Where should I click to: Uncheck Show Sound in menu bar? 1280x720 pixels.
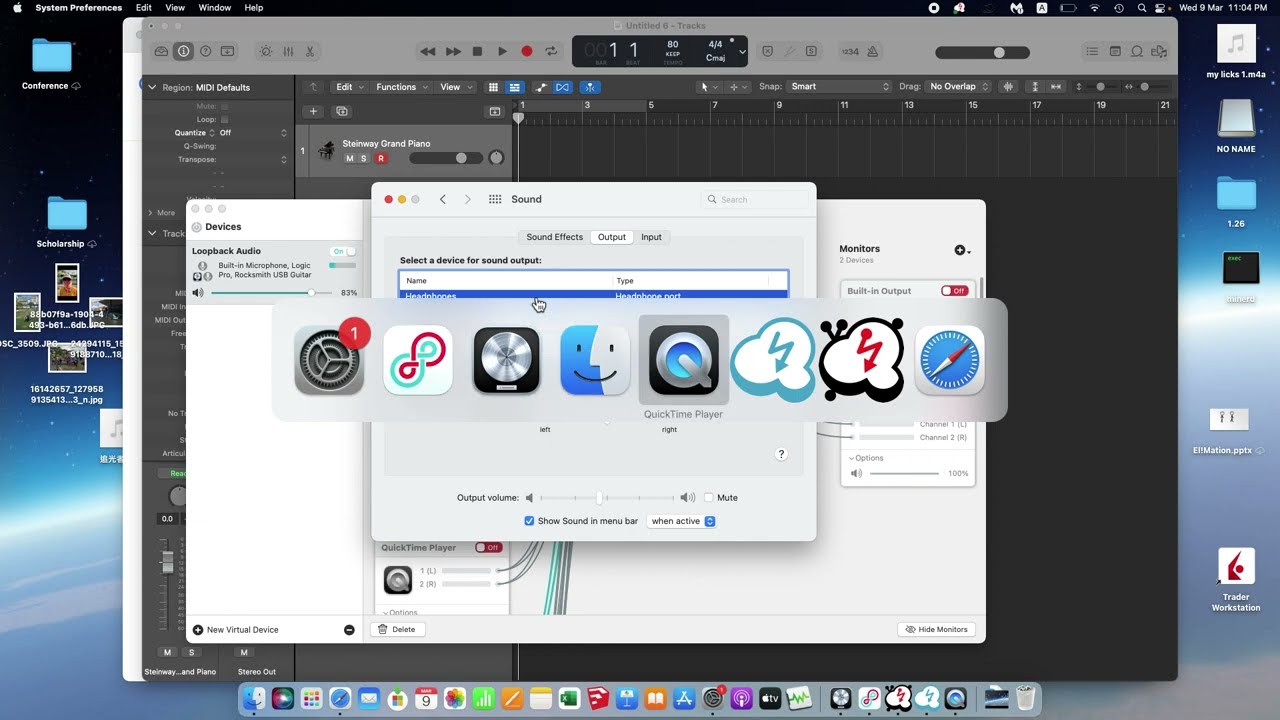[529, 521]
